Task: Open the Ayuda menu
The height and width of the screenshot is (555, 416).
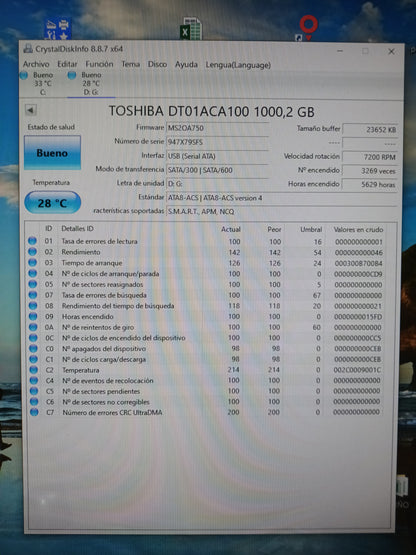Action: [186, 65]
